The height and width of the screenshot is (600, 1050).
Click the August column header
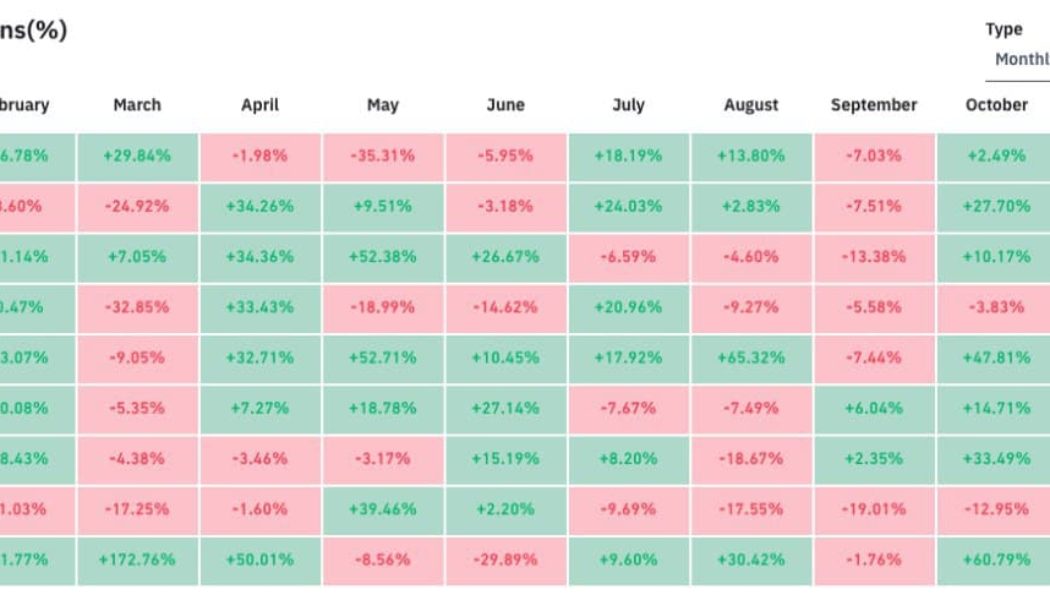(751, 104)
